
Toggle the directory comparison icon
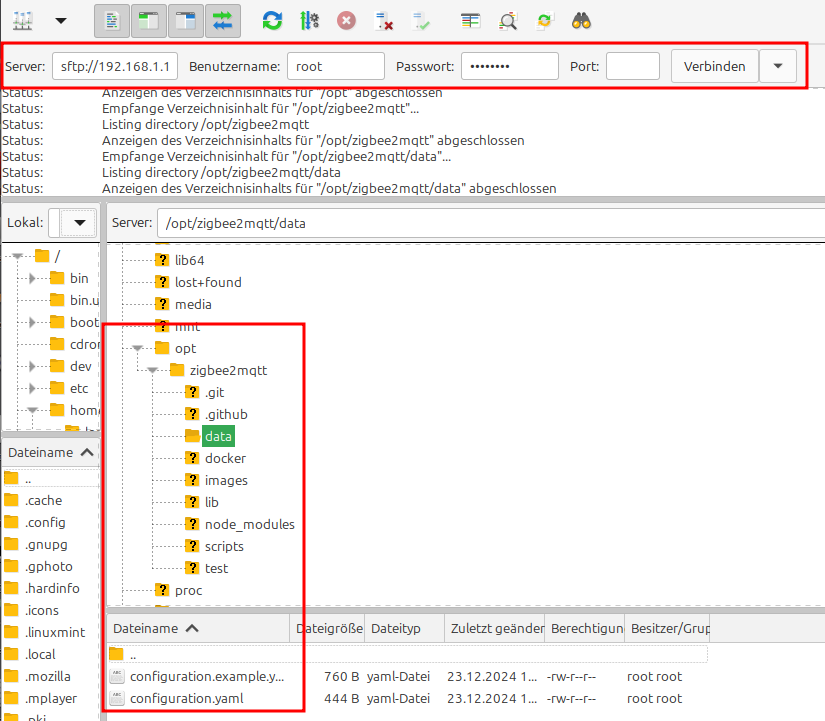(x=508, y=19)
